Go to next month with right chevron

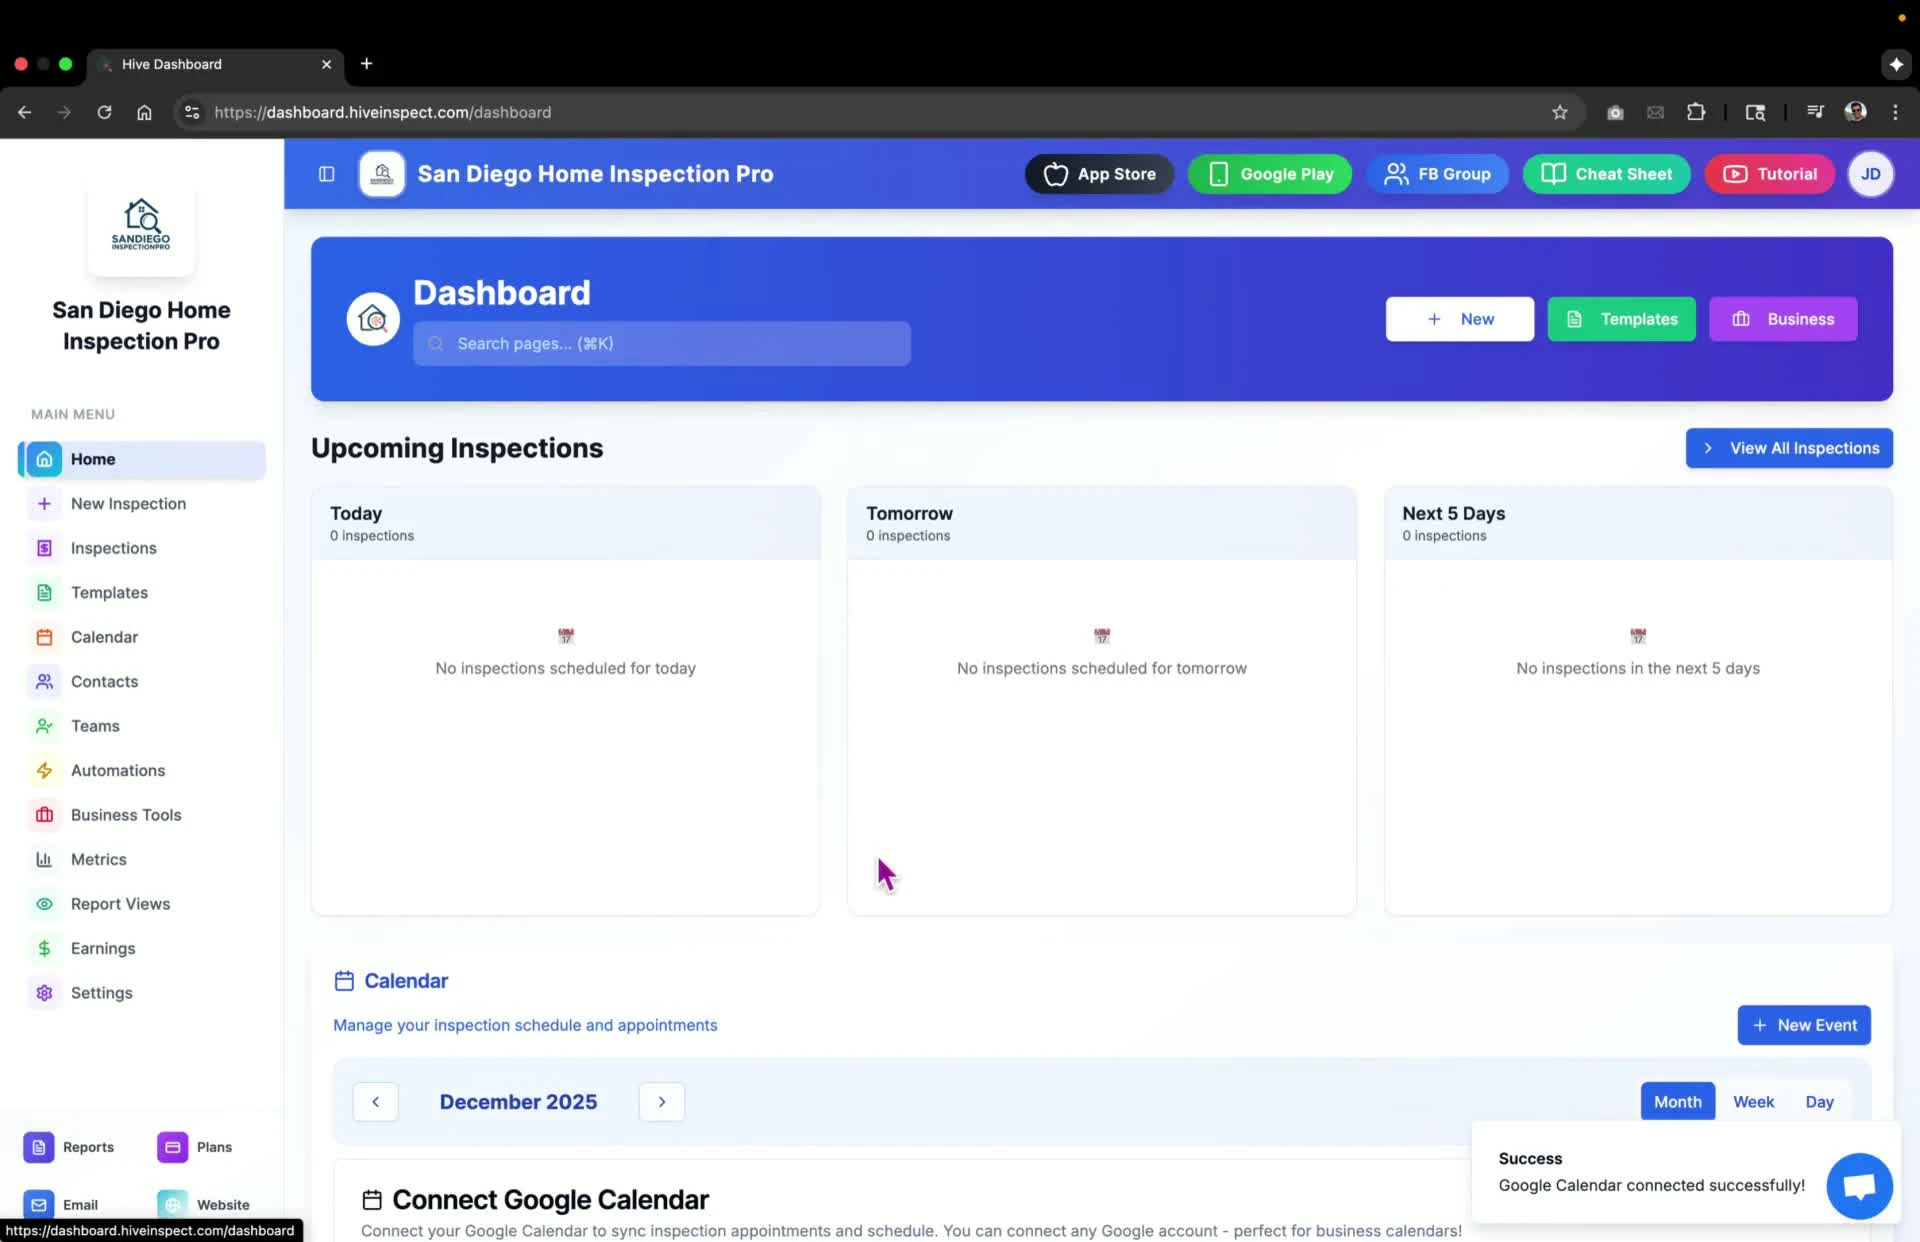661,1101
